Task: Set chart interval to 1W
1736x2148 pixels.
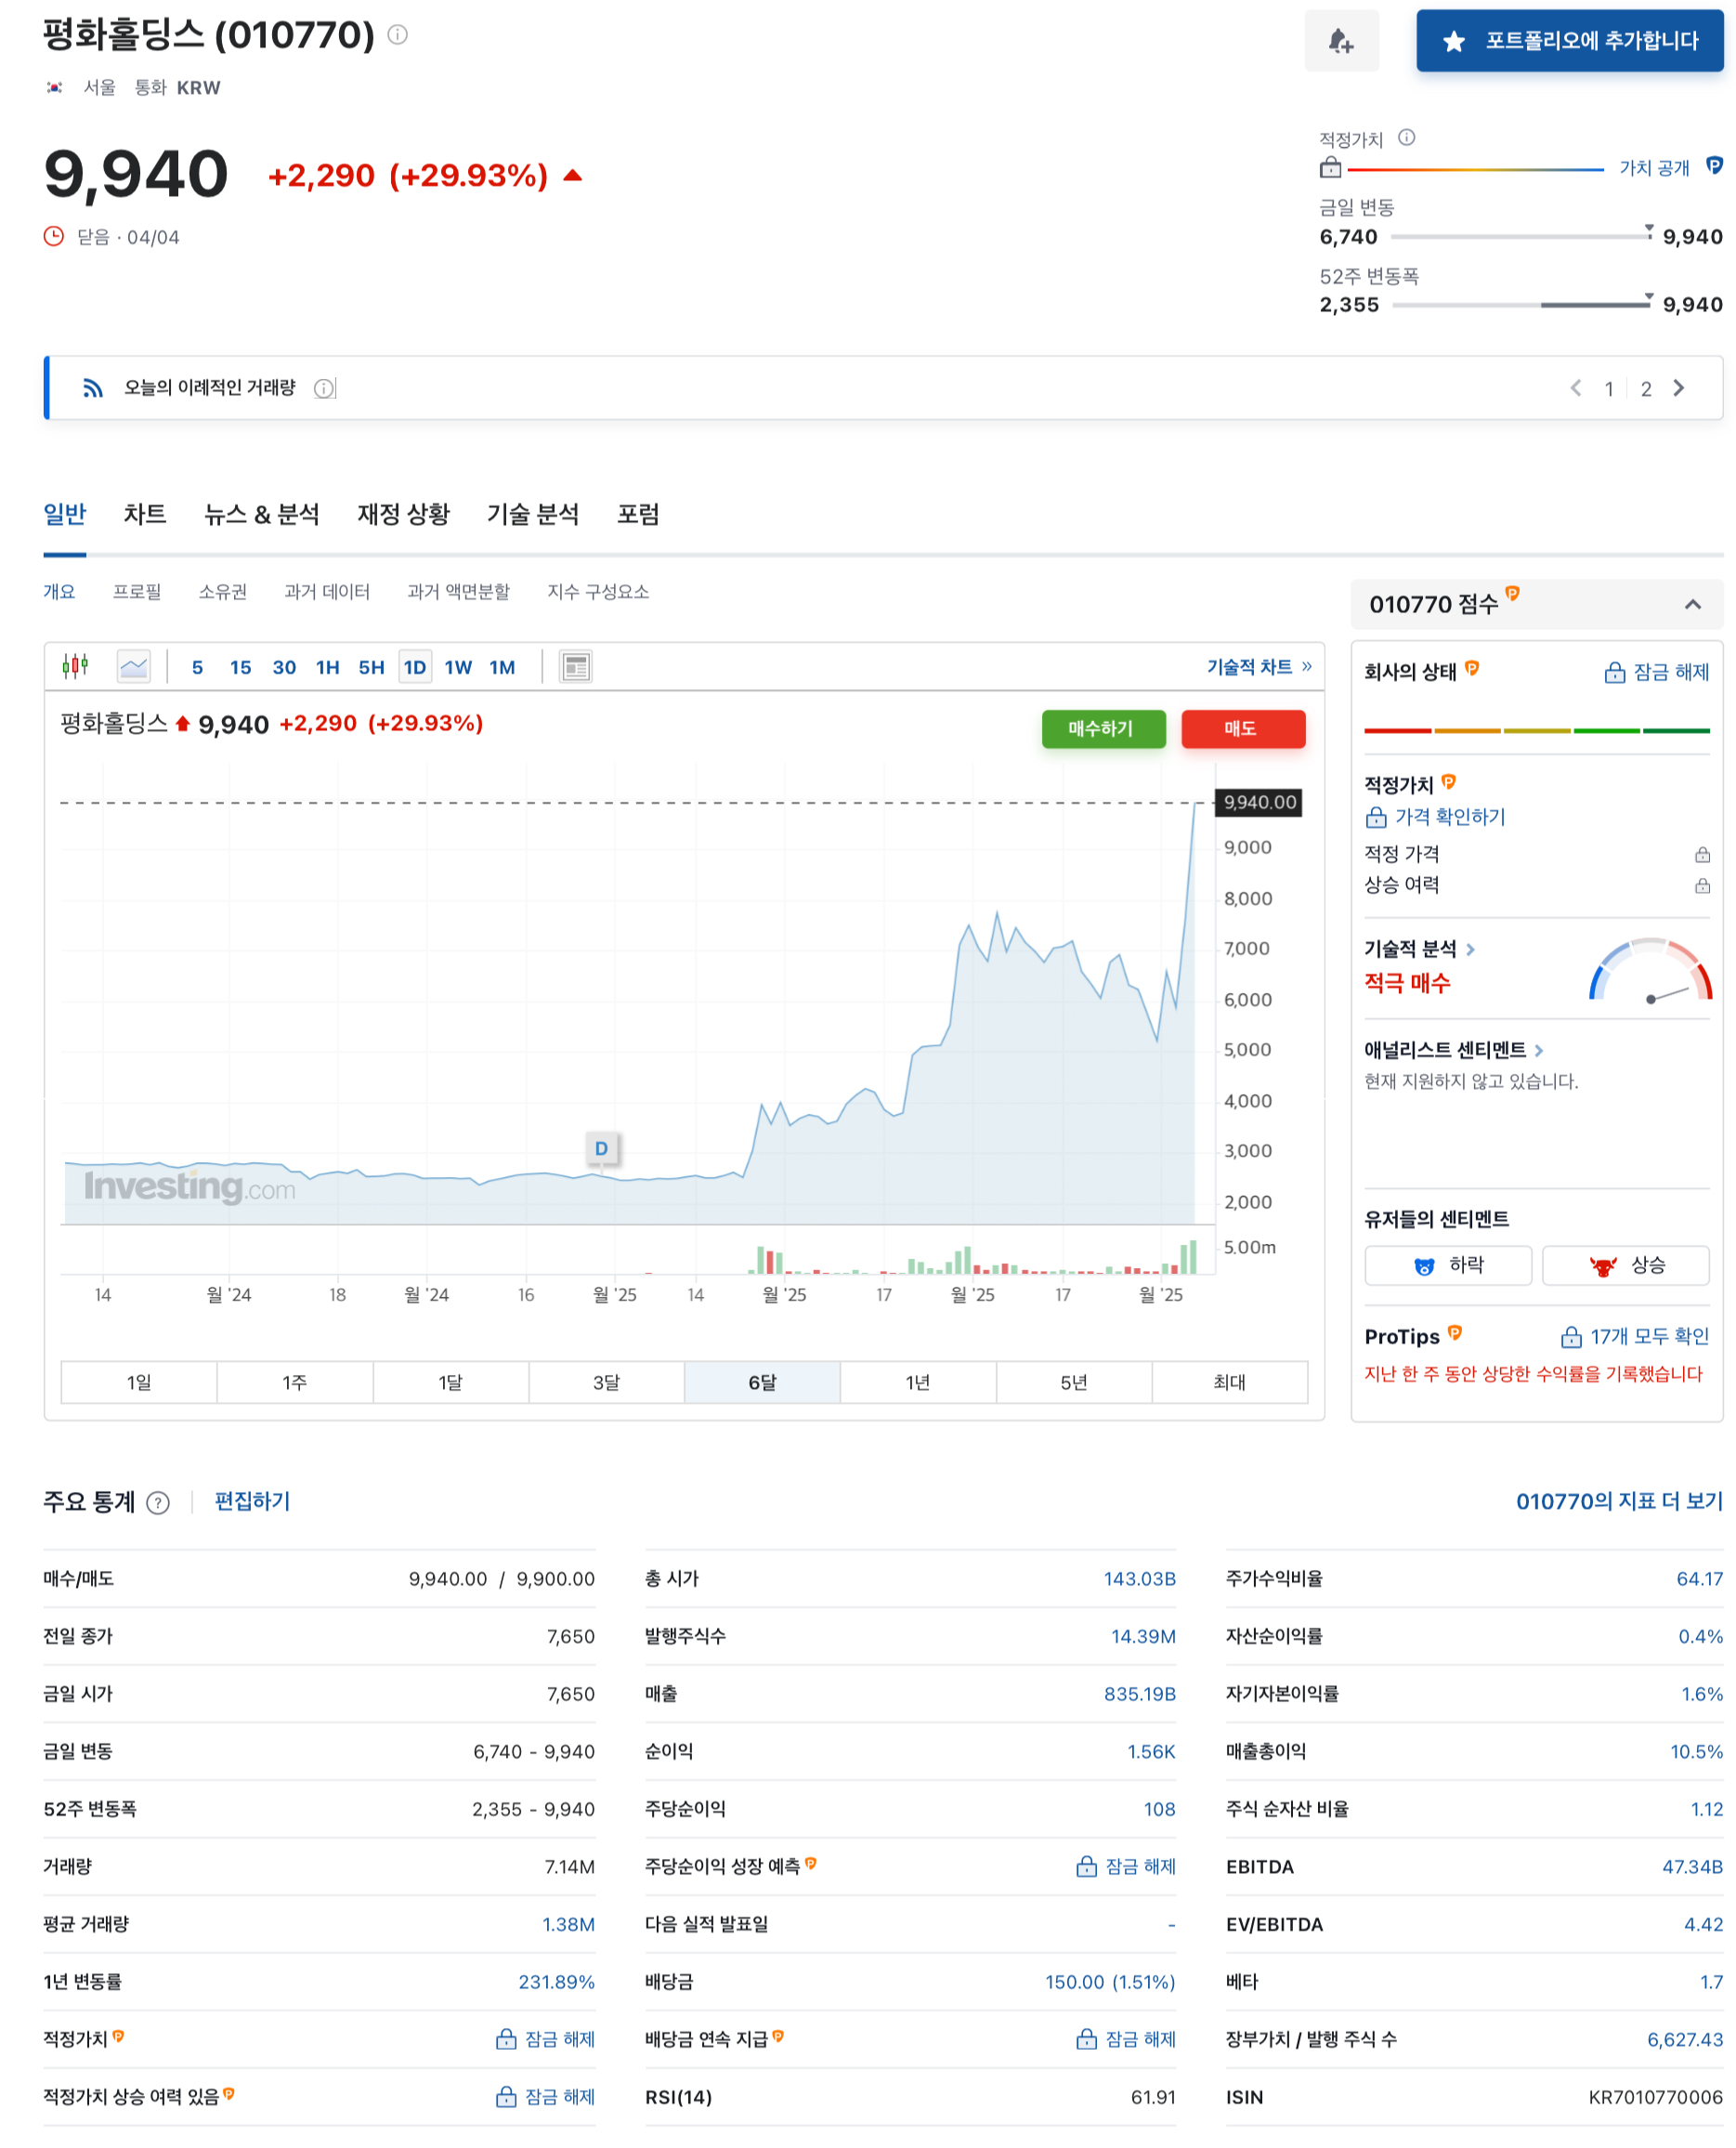Action: [458, 667]
